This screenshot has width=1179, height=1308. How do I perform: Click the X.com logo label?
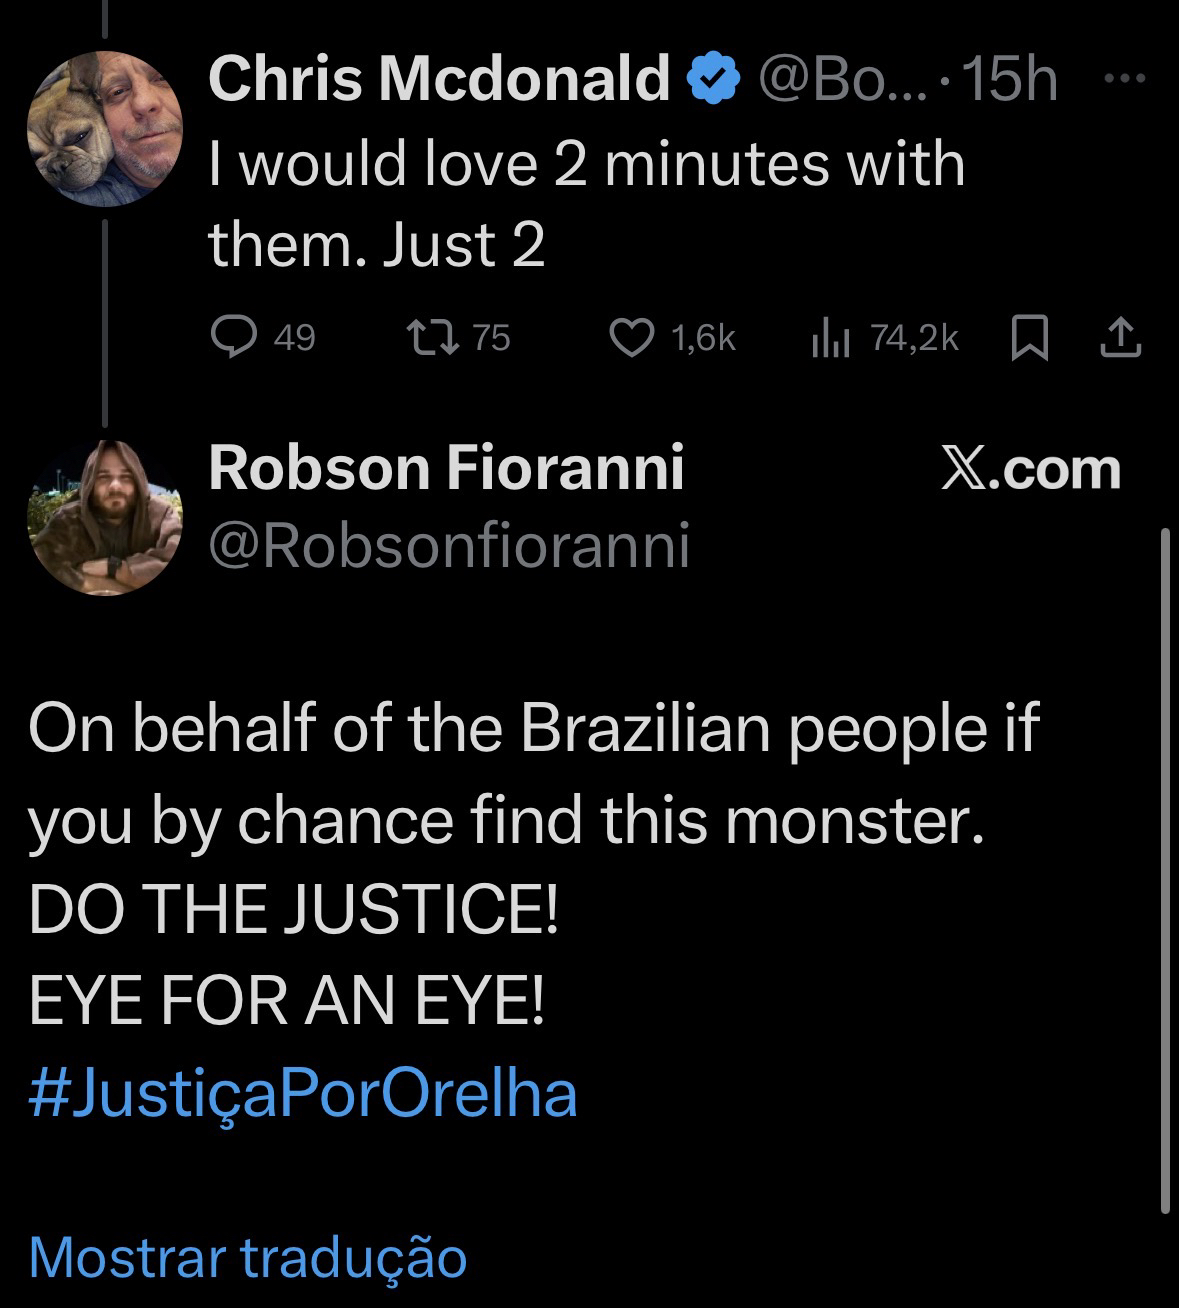[1030, 469]
